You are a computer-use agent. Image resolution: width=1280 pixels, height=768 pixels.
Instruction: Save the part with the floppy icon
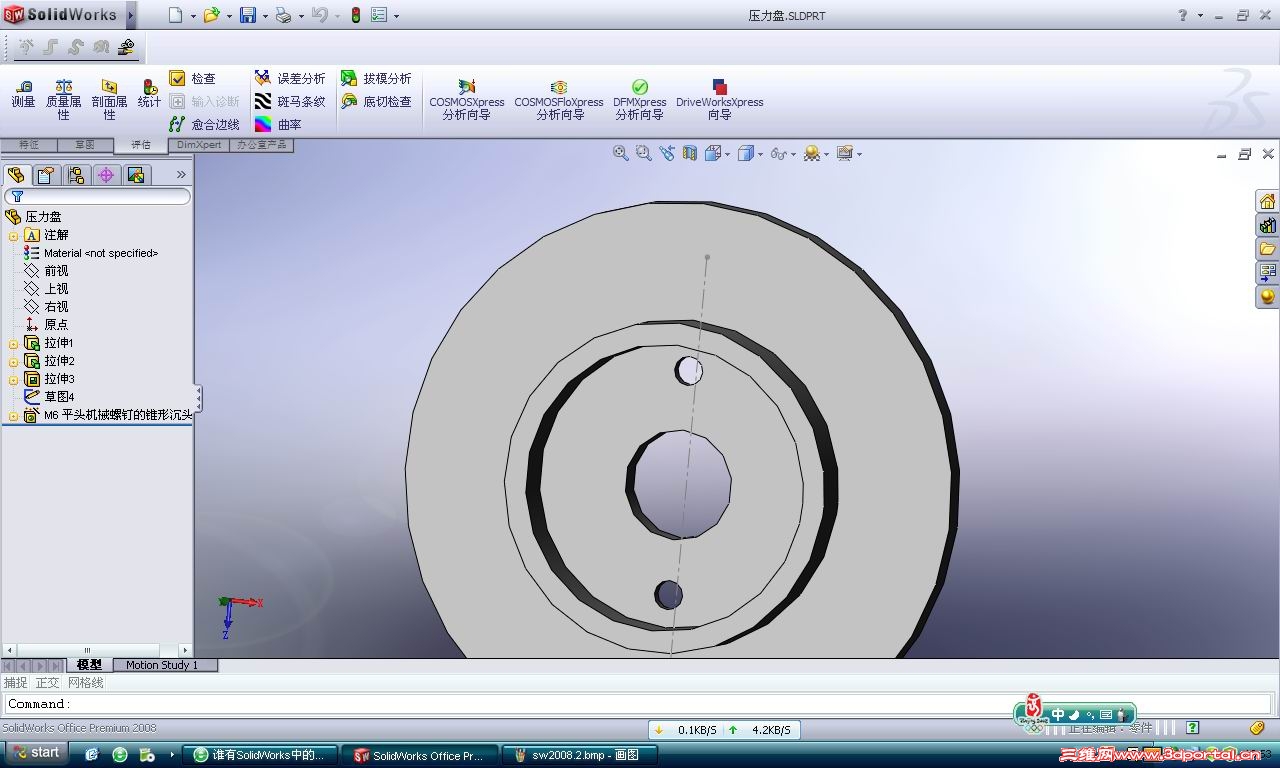248,15
